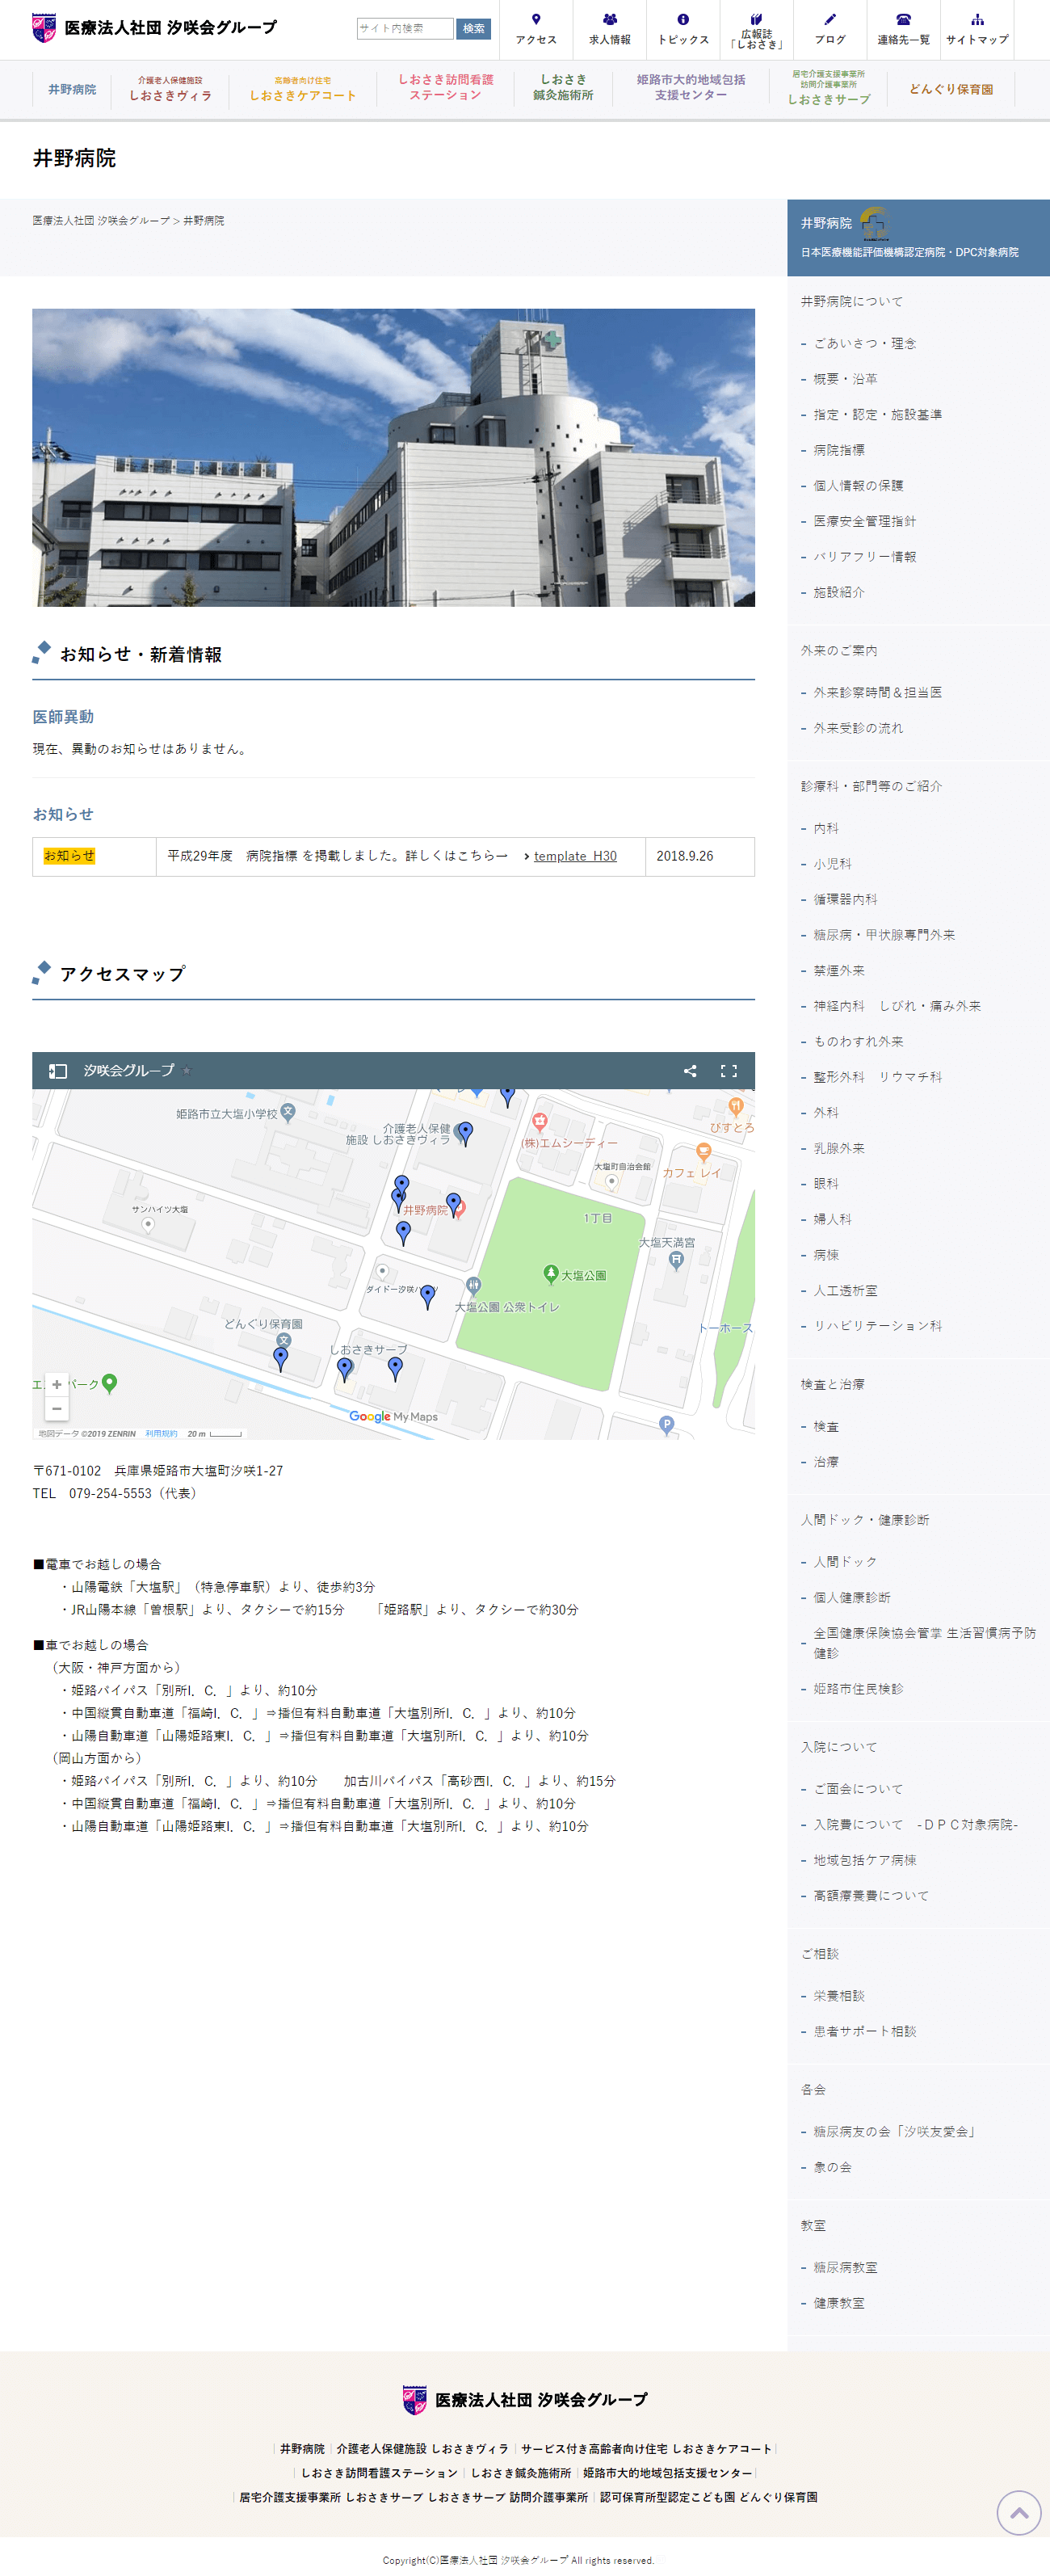Open the しおさきヴィラ navigation tab
The width and height of the screenshot is (1050, 2576).
point(170,89)
